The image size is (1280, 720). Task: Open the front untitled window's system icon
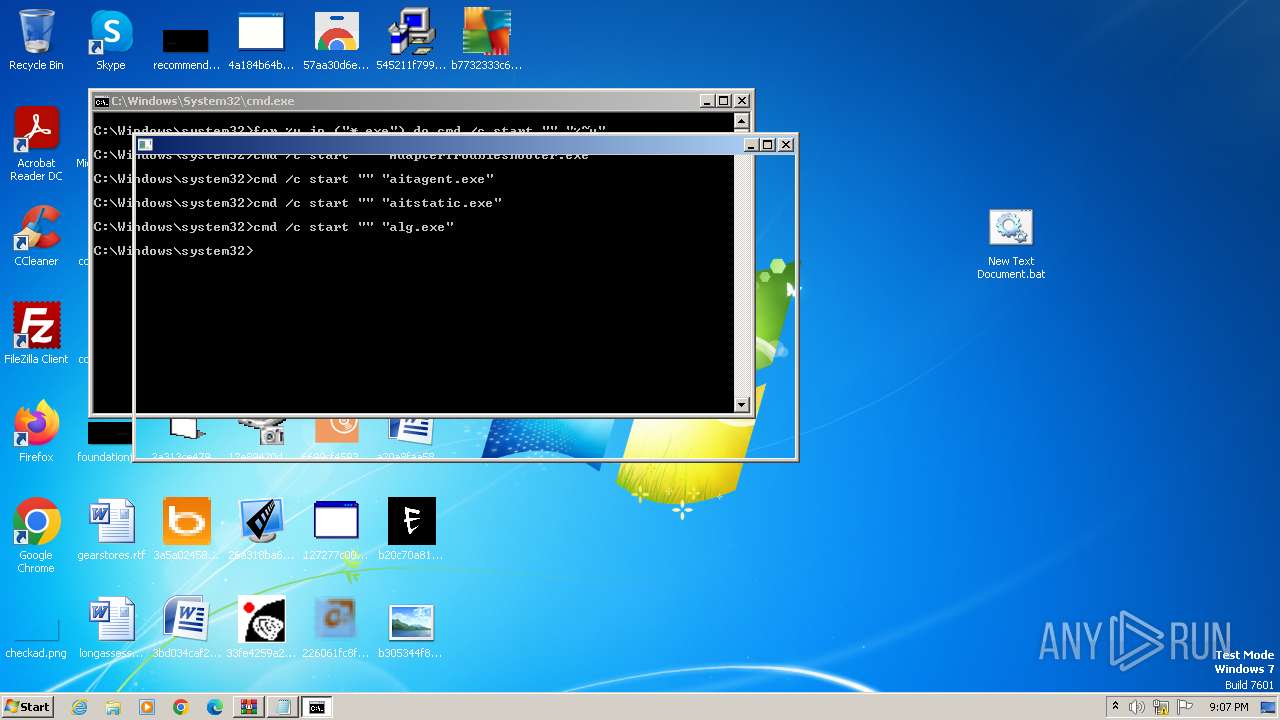coord(145,145)
